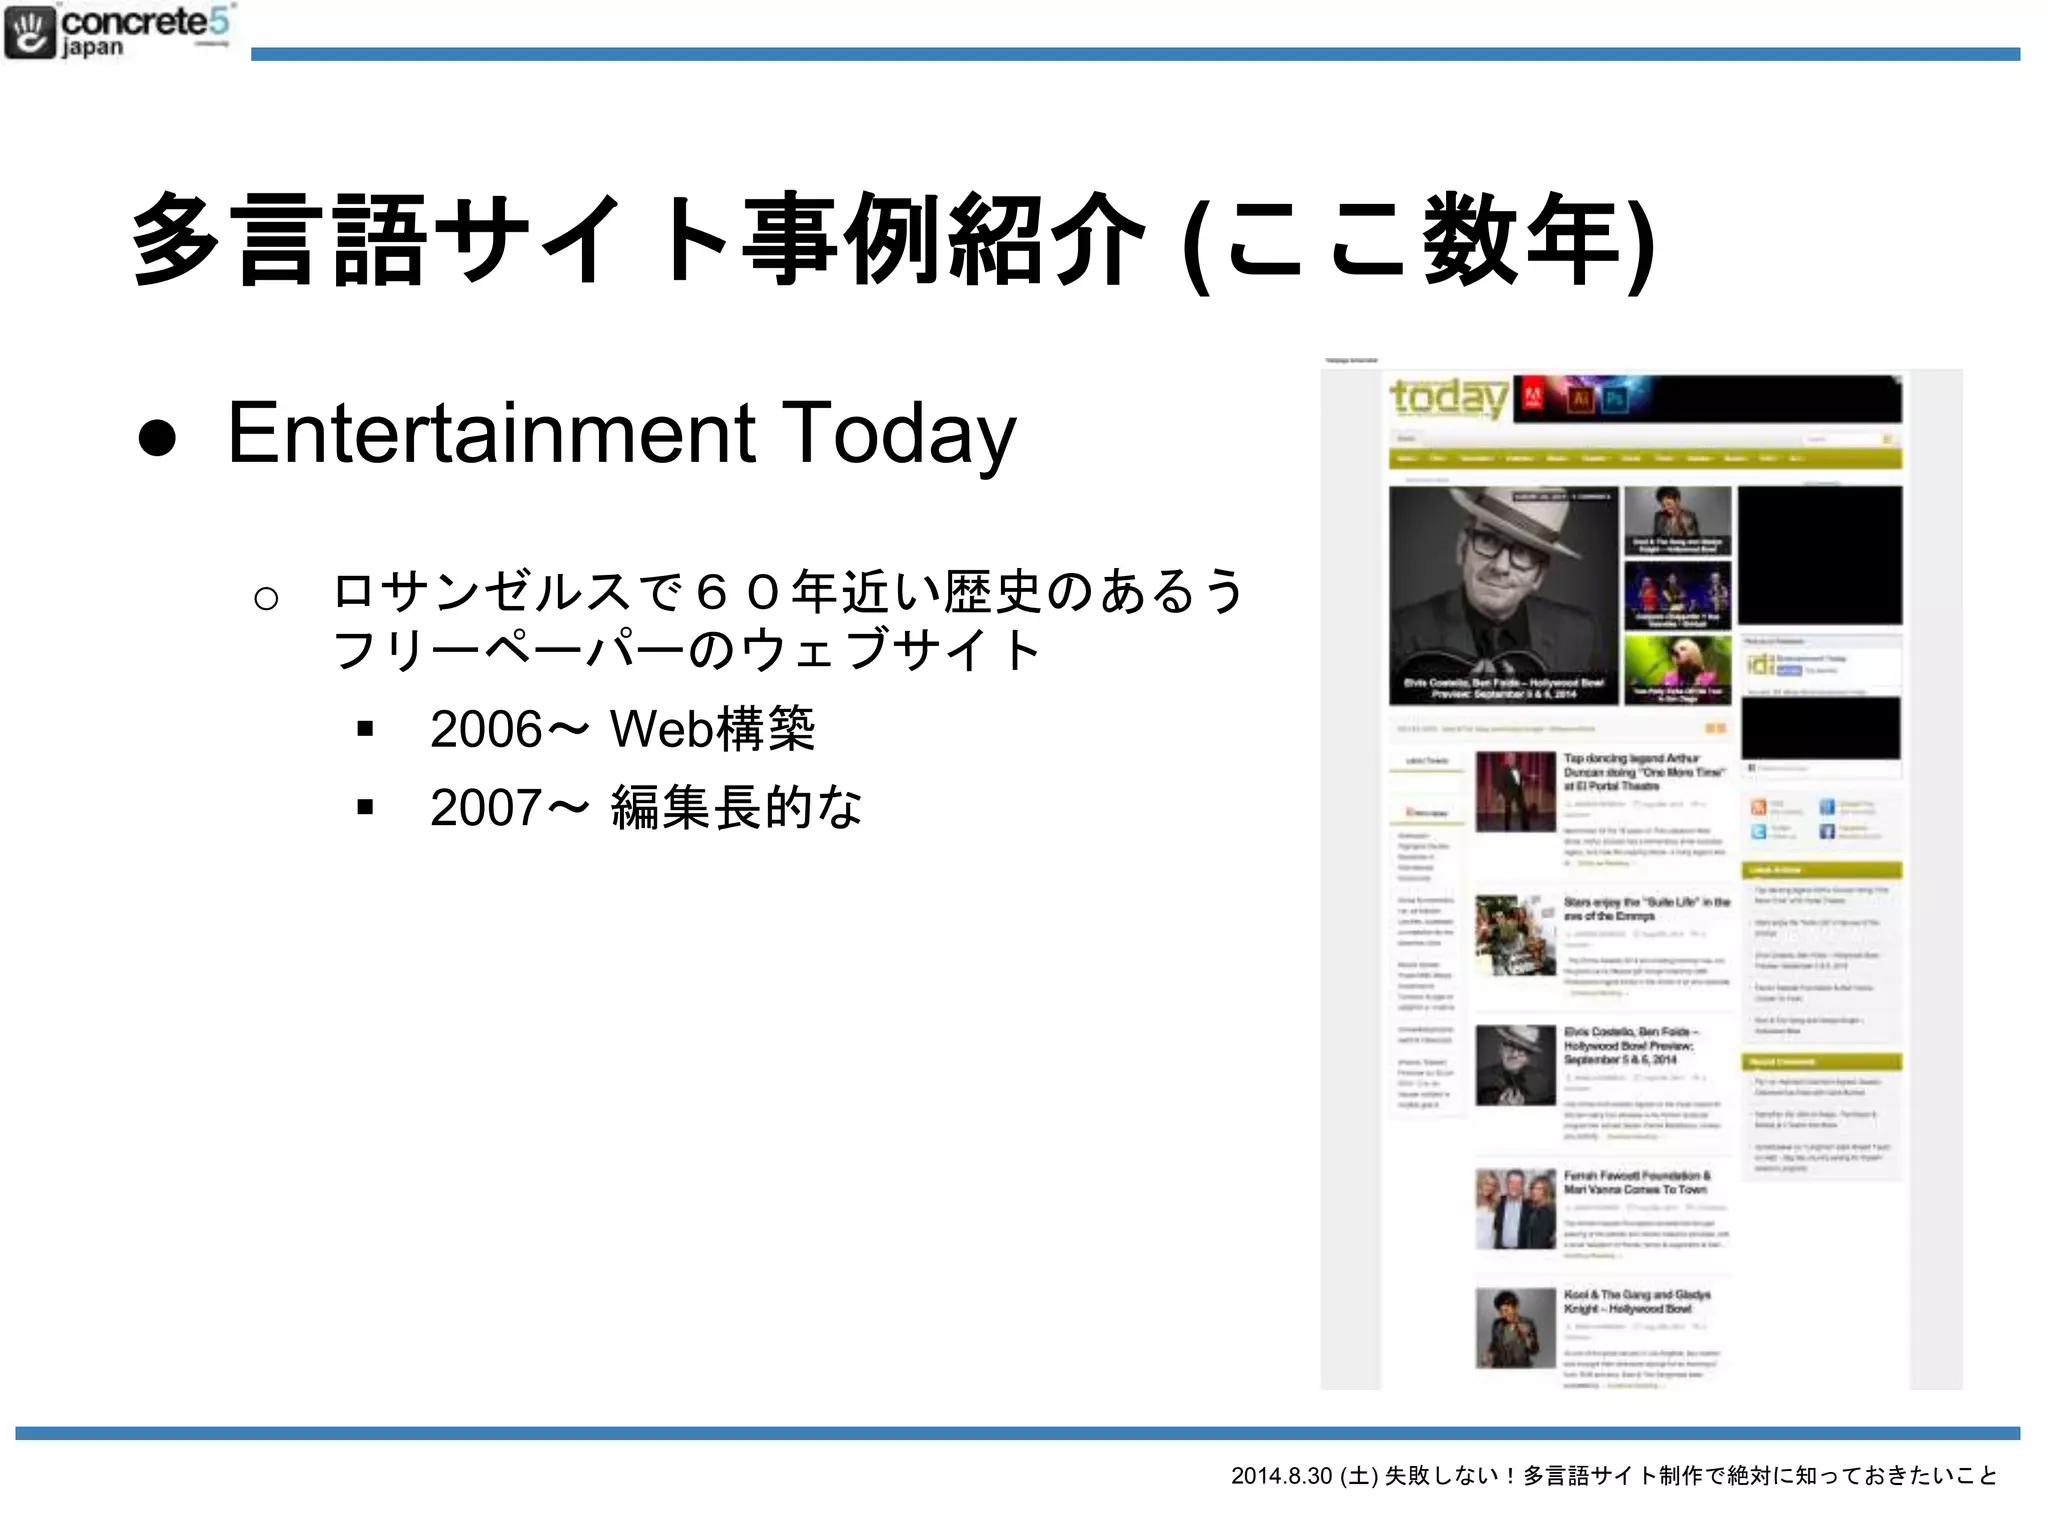2048x1536 pixels.
Task: Open the 'Stars enjoy the Suite Life' headline
Action: 1646,909
